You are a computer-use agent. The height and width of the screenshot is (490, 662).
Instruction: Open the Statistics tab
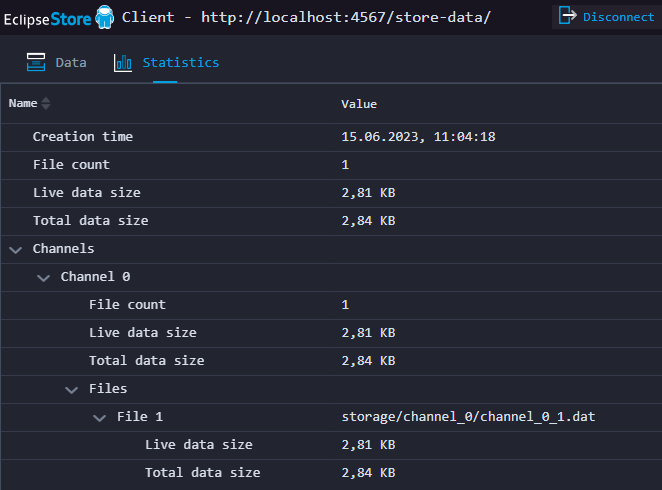click(x=166, y=63)
